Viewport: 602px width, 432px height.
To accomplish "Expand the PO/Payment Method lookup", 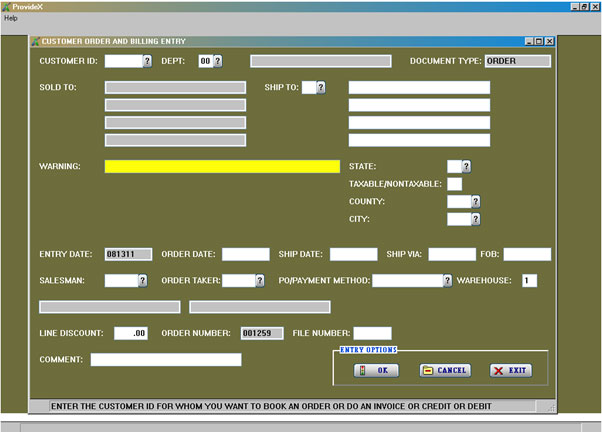I will click(447, 281).
